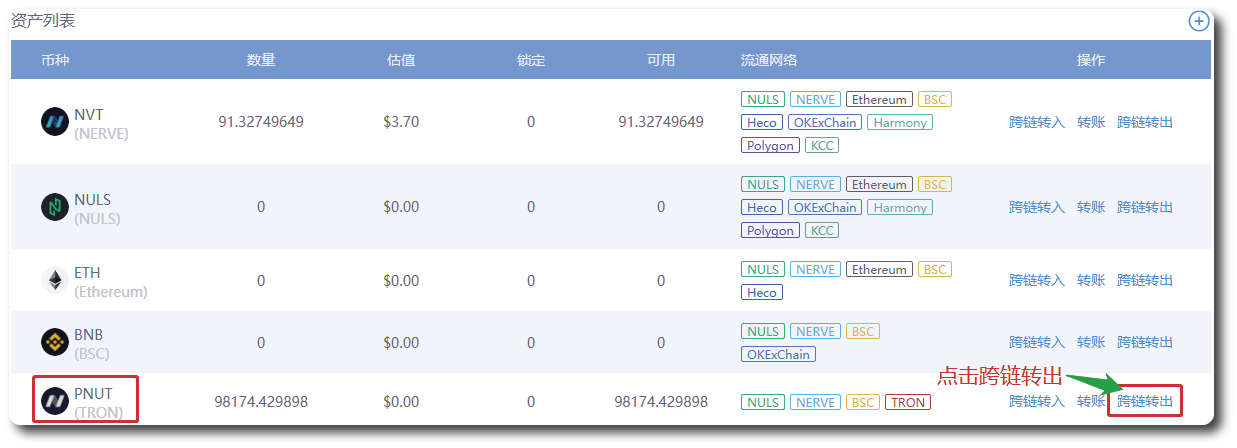The image size is (1237, 448).
Task: Click the Polygon tag in NVT row
Action: [x=770, y=146]
